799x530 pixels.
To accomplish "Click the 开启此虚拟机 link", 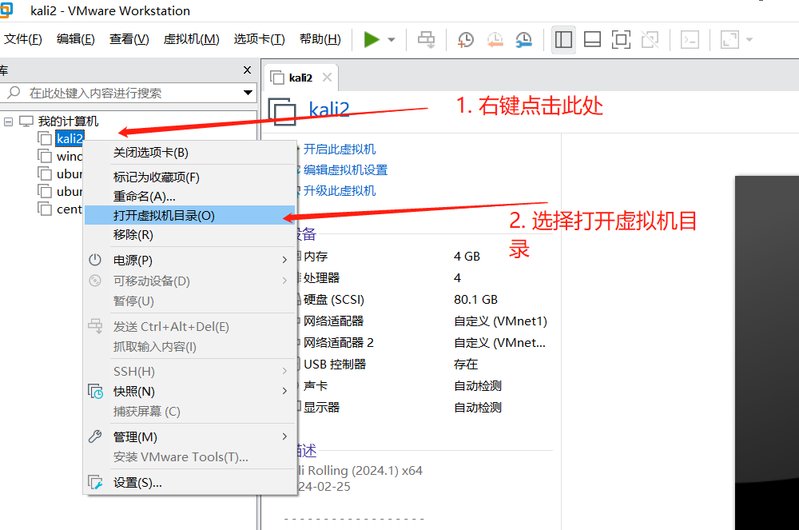I will point(339,149).
